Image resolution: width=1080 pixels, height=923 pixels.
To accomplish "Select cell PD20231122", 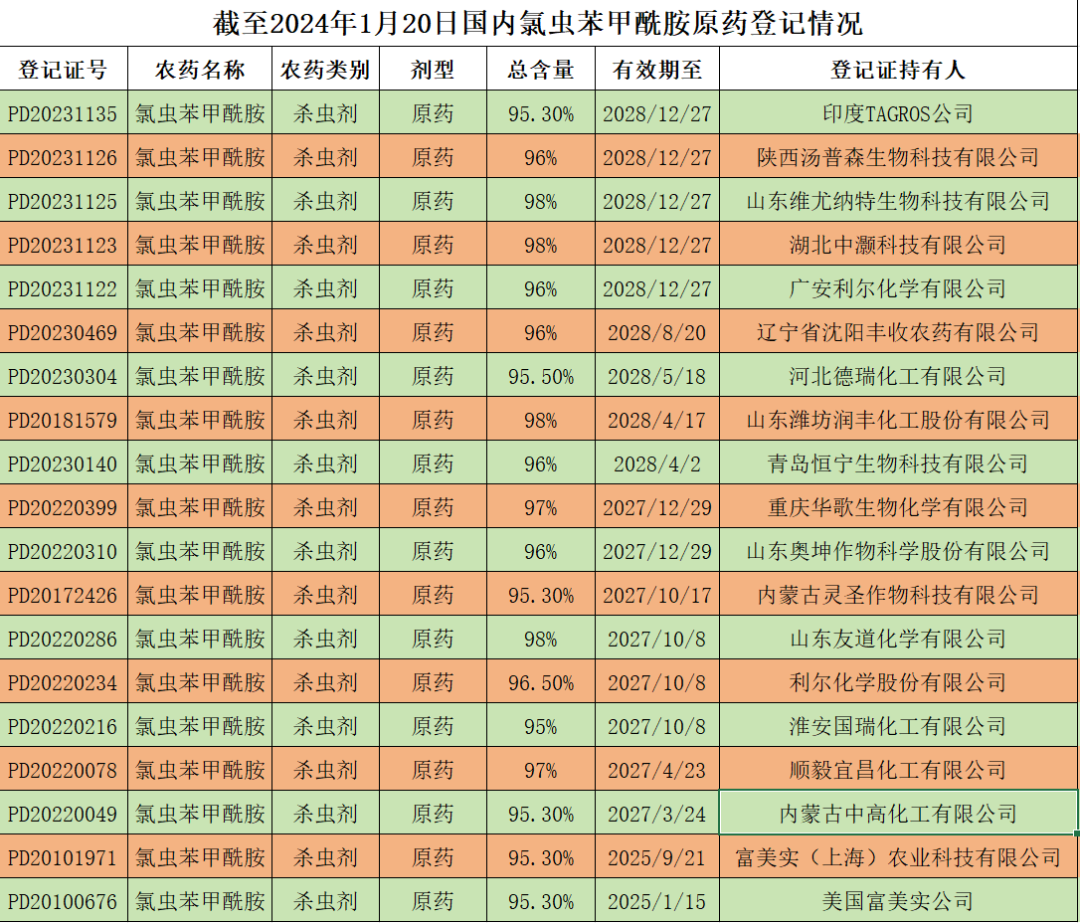I will click(x=63, y=287).
